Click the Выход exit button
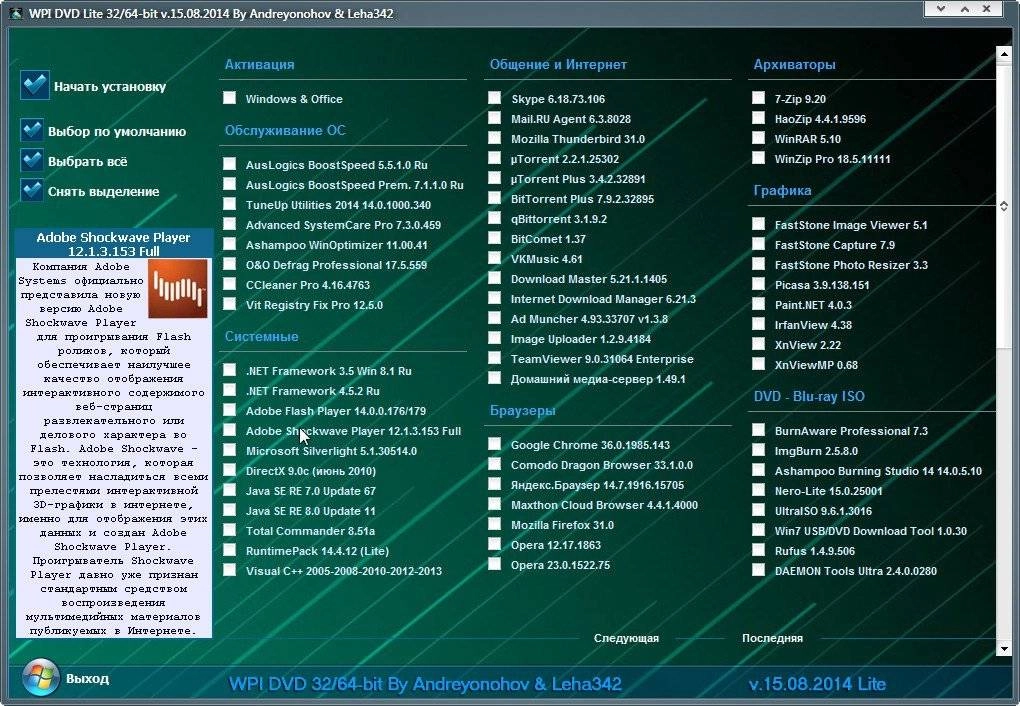The height and width of the screenshot is (706, 1020). (87, 679)
